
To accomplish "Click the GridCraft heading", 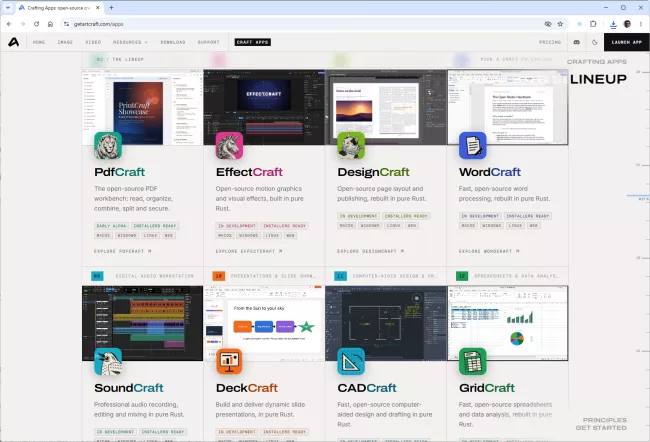I will (x=487, y=388).
